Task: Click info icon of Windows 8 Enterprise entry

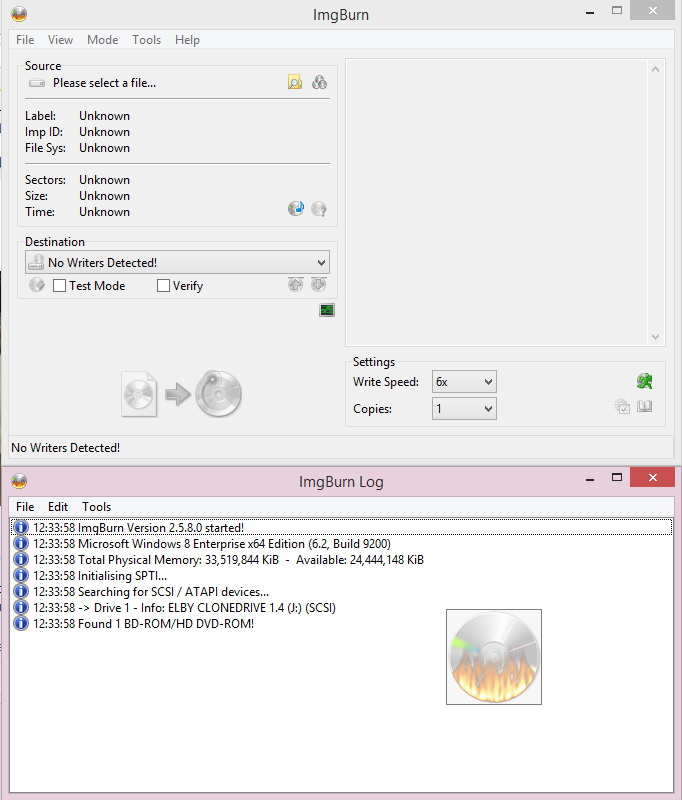Action: [x=20, y=543]
